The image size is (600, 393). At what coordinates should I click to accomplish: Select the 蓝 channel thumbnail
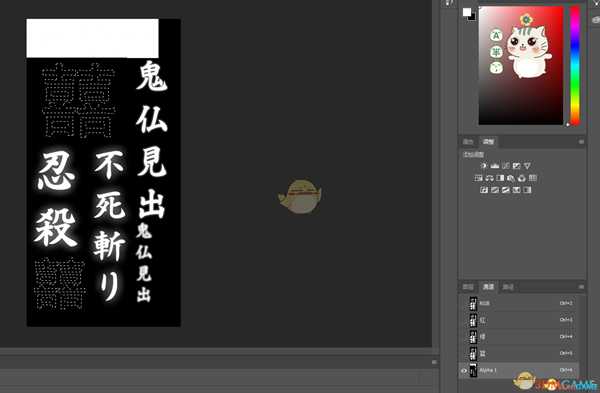tap(473, 354)
